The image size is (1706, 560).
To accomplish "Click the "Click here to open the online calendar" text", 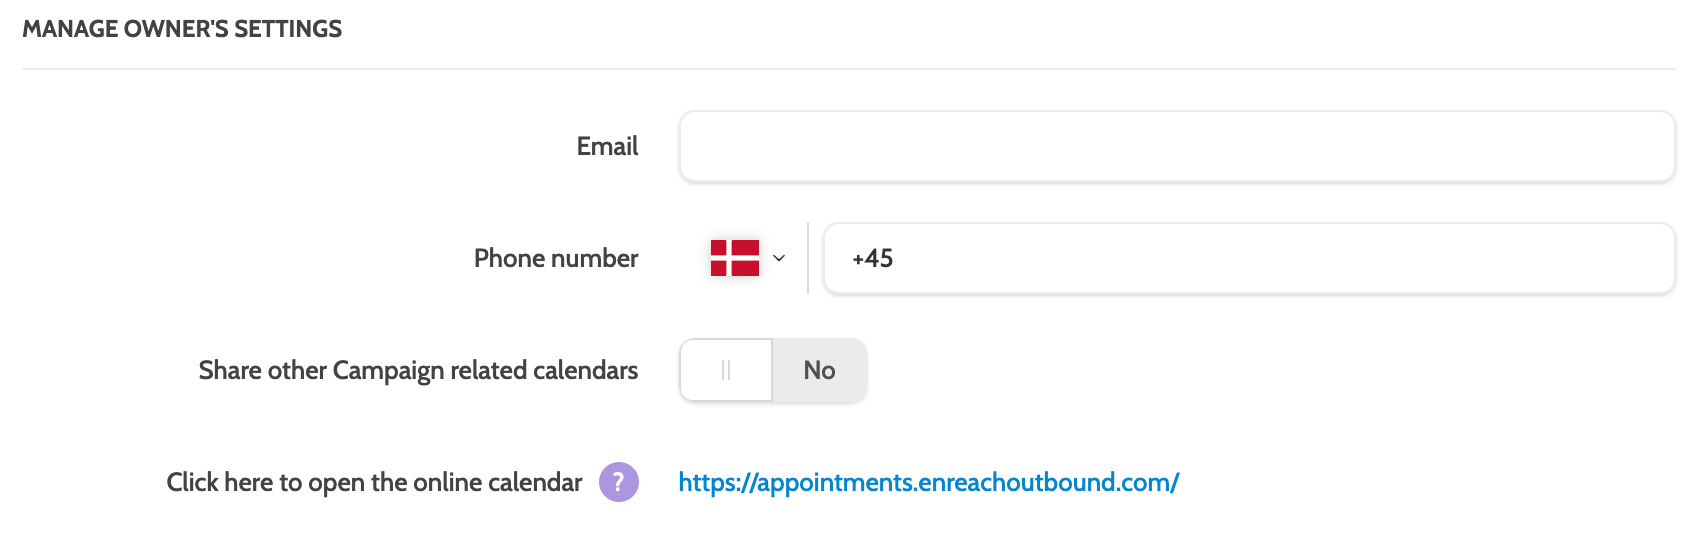I will click(374, 482).
